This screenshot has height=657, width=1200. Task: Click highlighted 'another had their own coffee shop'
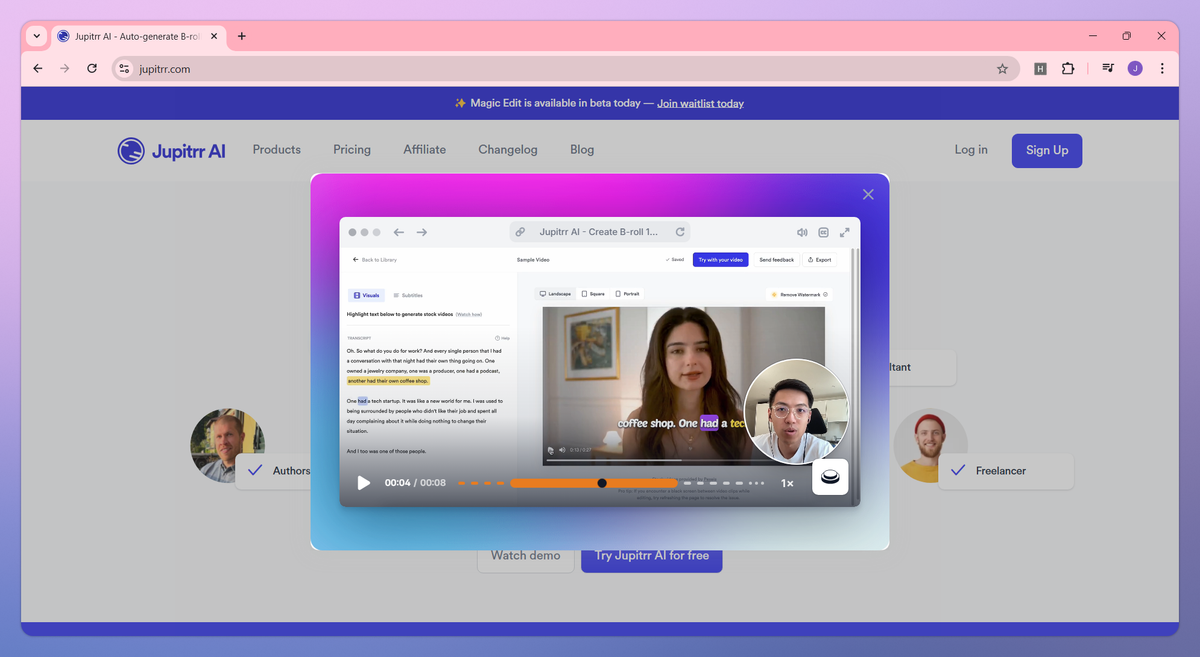388,381
